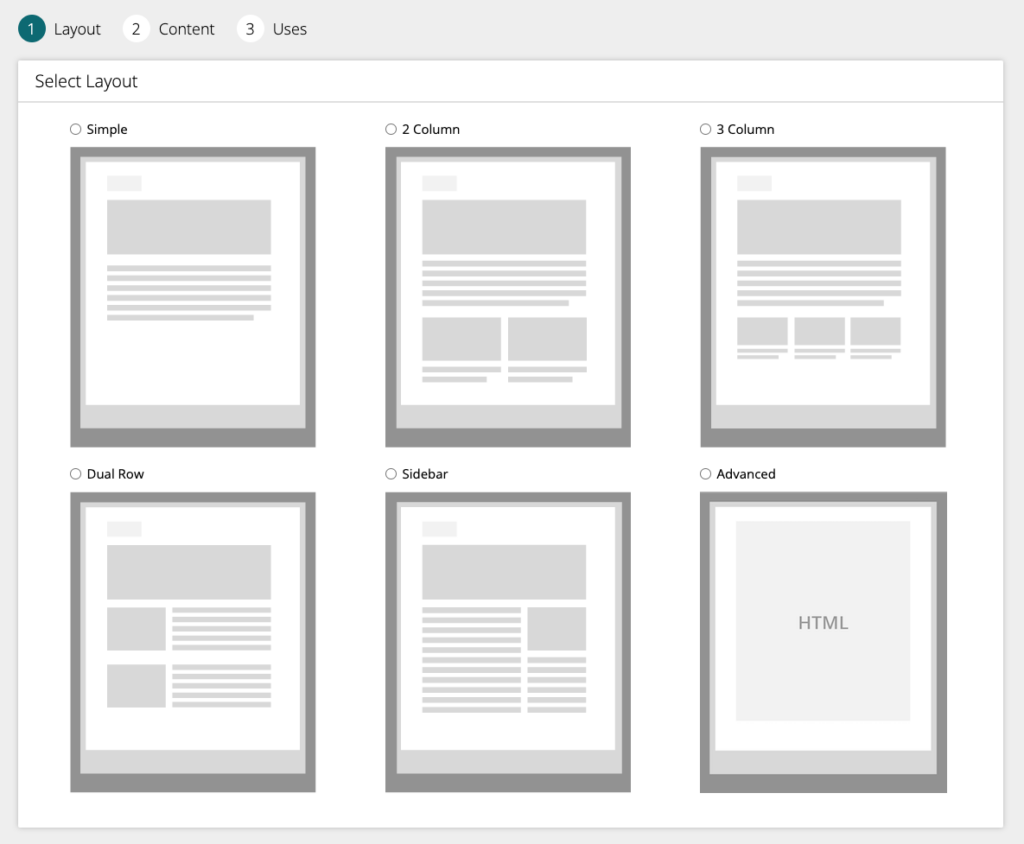Click the "Simple" label text
Image resolution: width=1024 pixels, height=844 pixels.
coord(106,129)
